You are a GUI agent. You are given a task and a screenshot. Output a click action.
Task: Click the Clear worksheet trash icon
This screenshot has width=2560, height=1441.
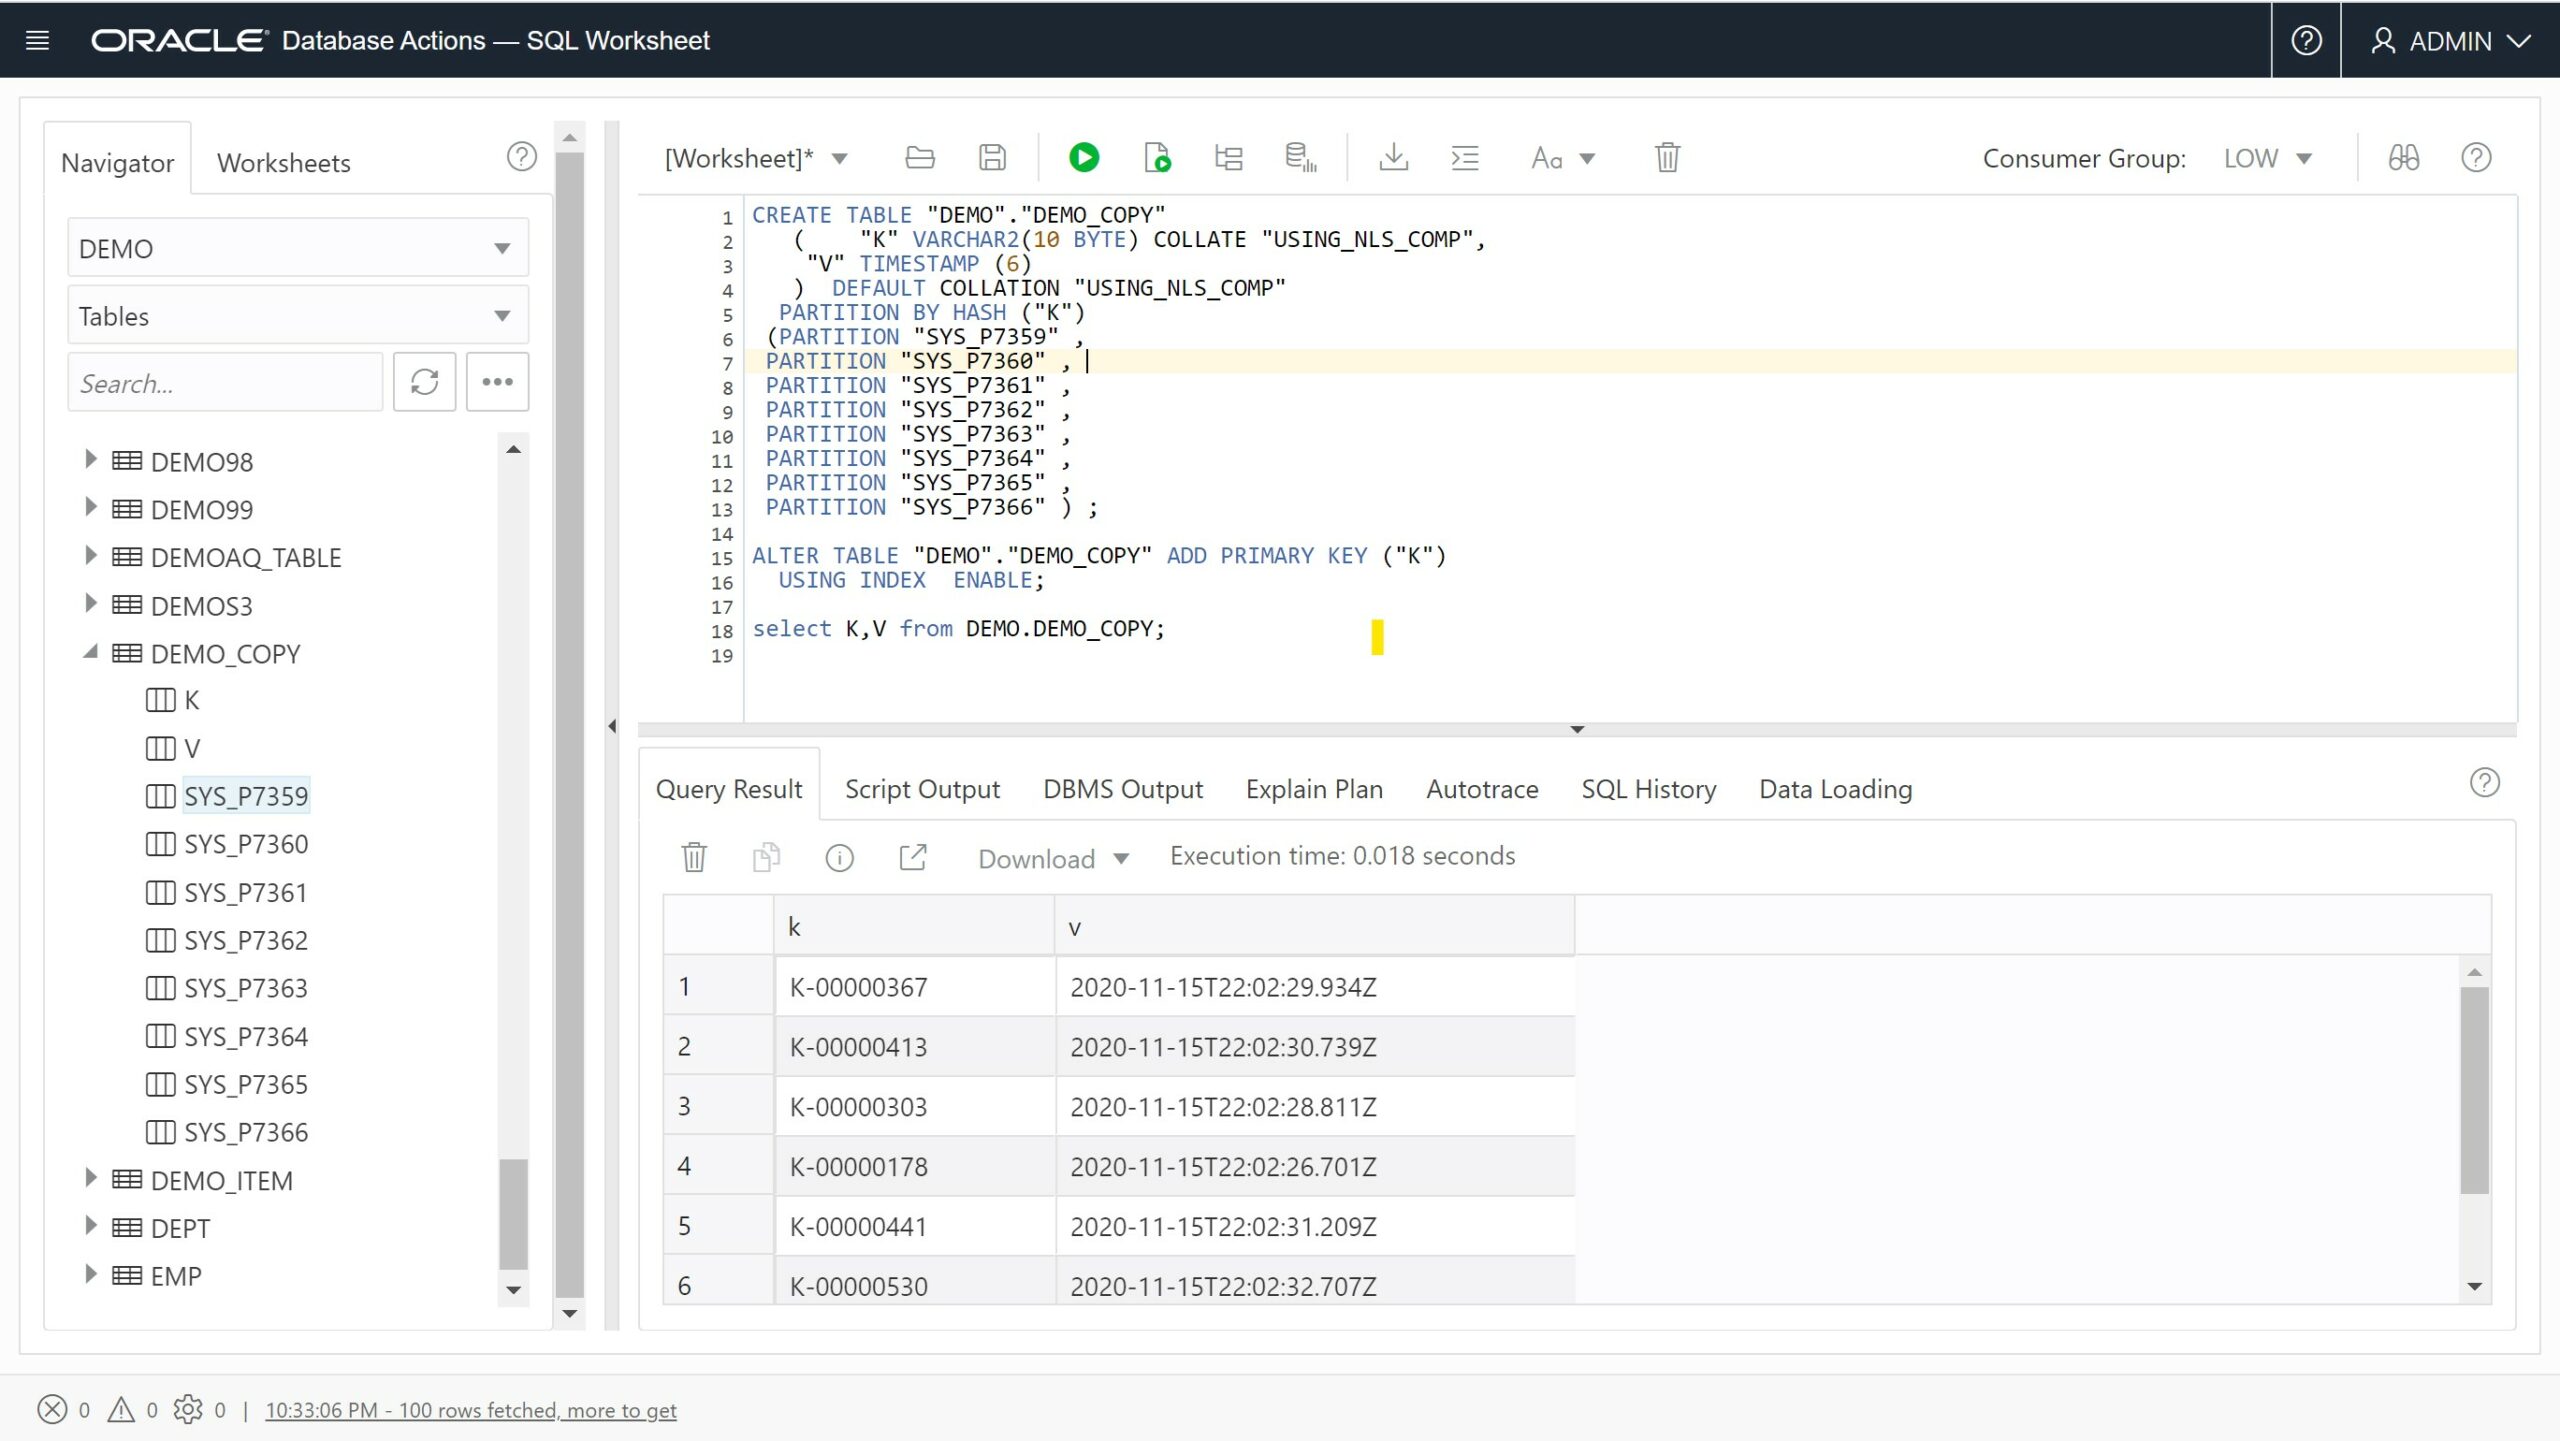tap(1666, 158)
